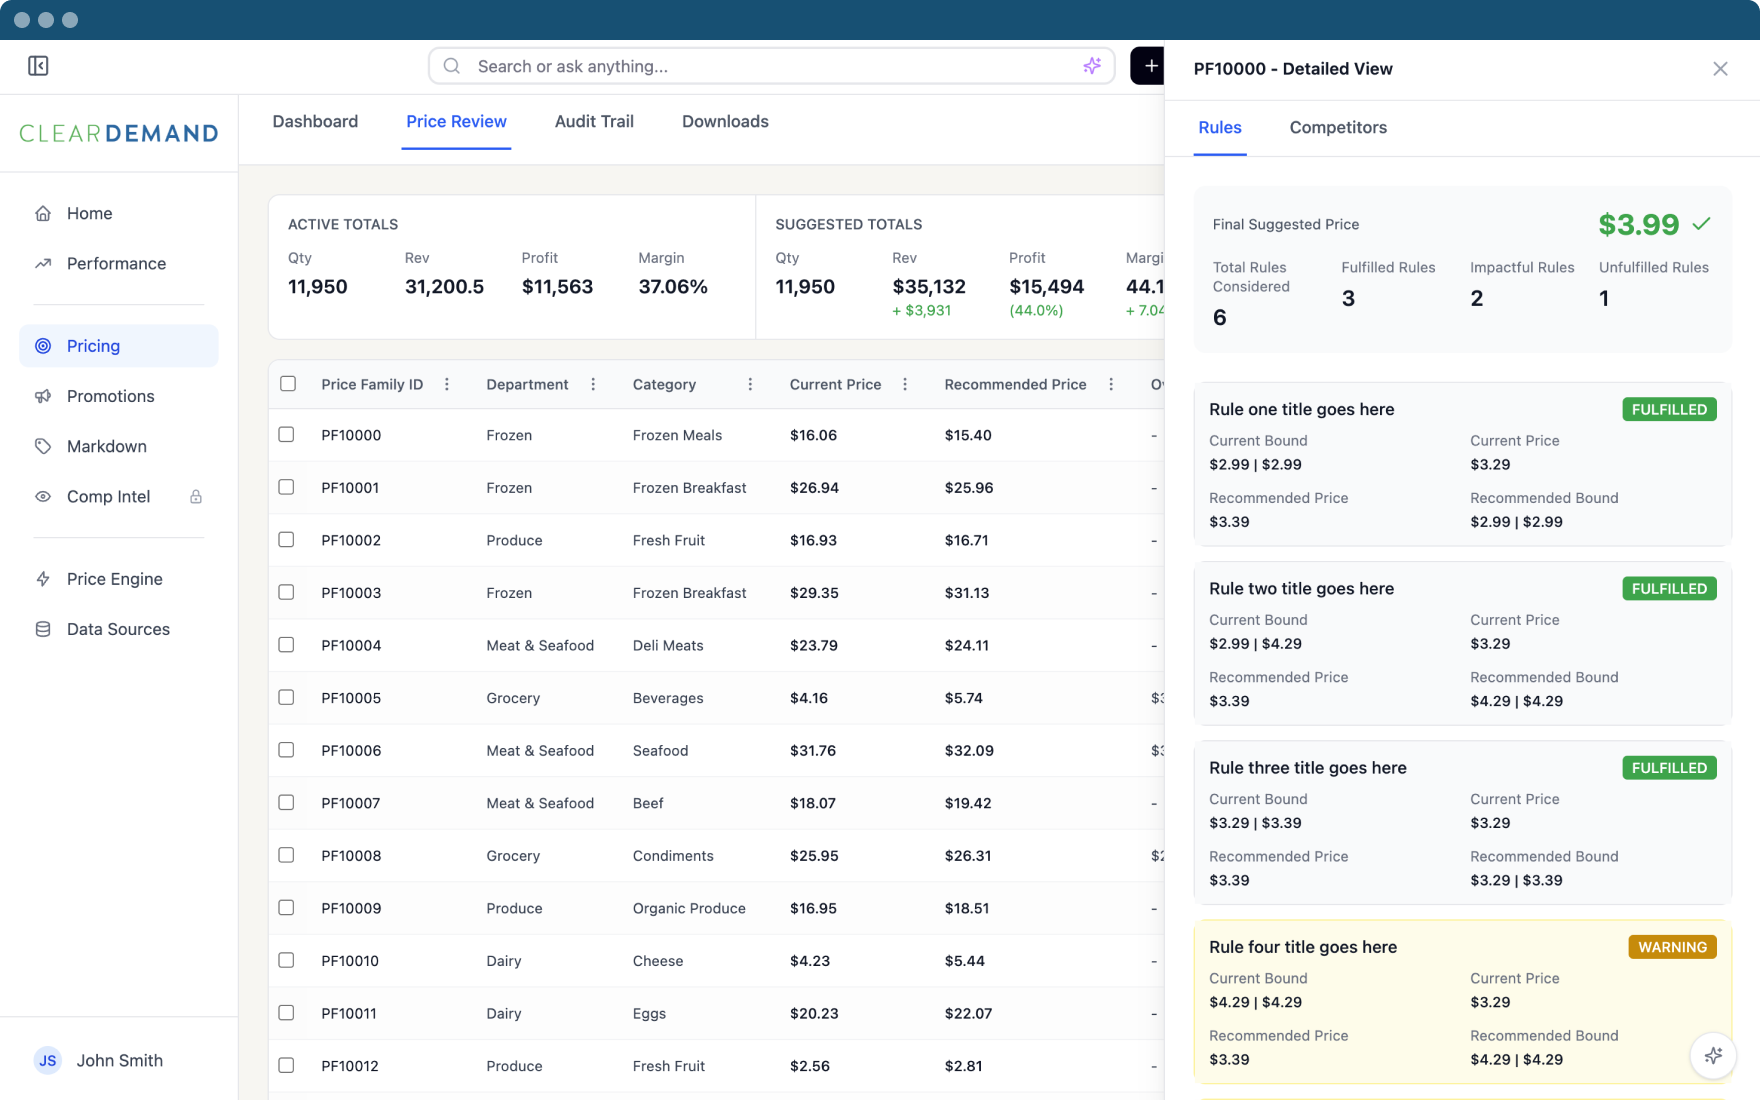Click the ClearDemand logo

point(119,133)
